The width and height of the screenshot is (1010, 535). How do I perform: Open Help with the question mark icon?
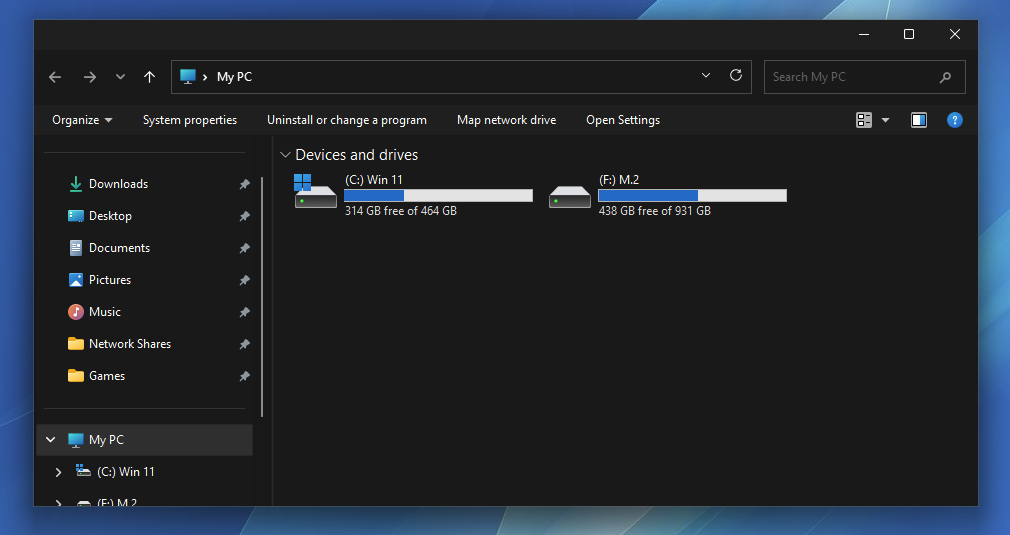coord(955,120)
